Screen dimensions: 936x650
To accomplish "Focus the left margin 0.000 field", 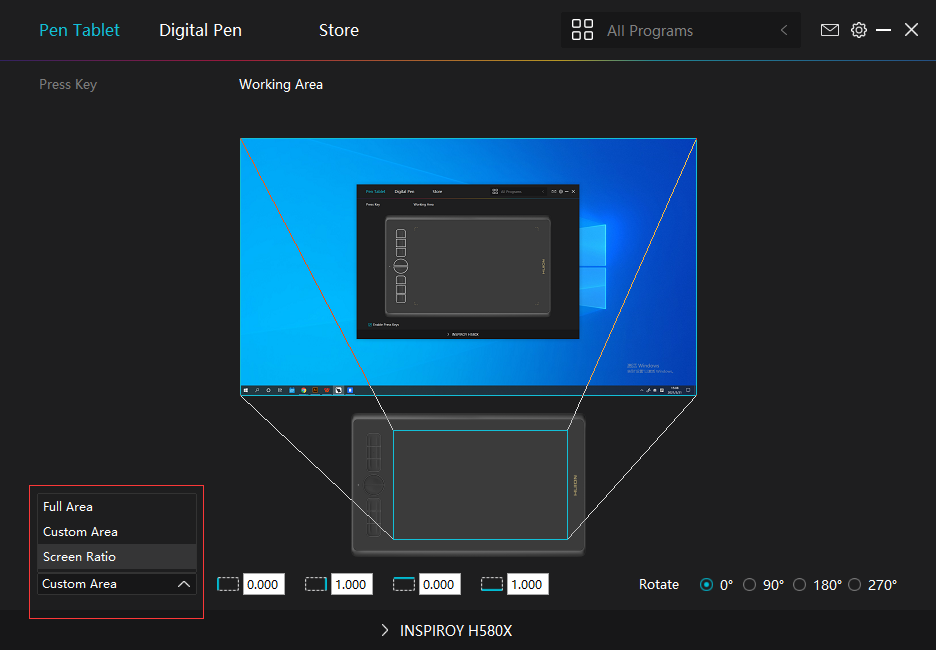I will (263, 584).
